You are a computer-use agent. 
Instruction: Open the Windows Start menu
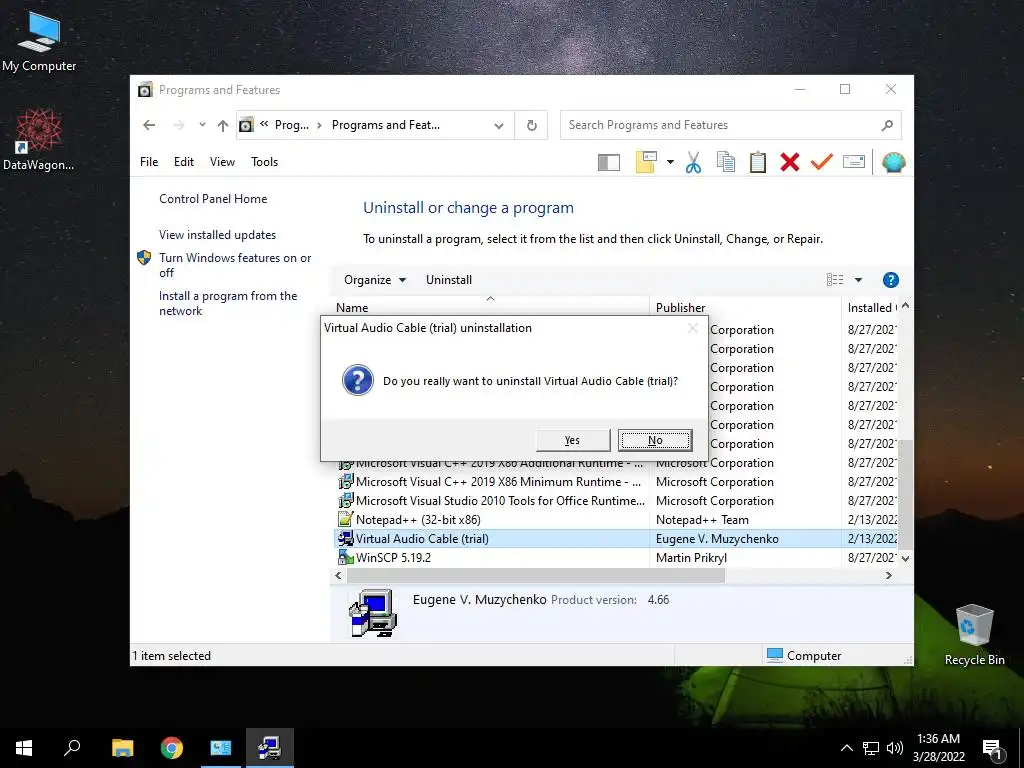click(x=24, y=748)
